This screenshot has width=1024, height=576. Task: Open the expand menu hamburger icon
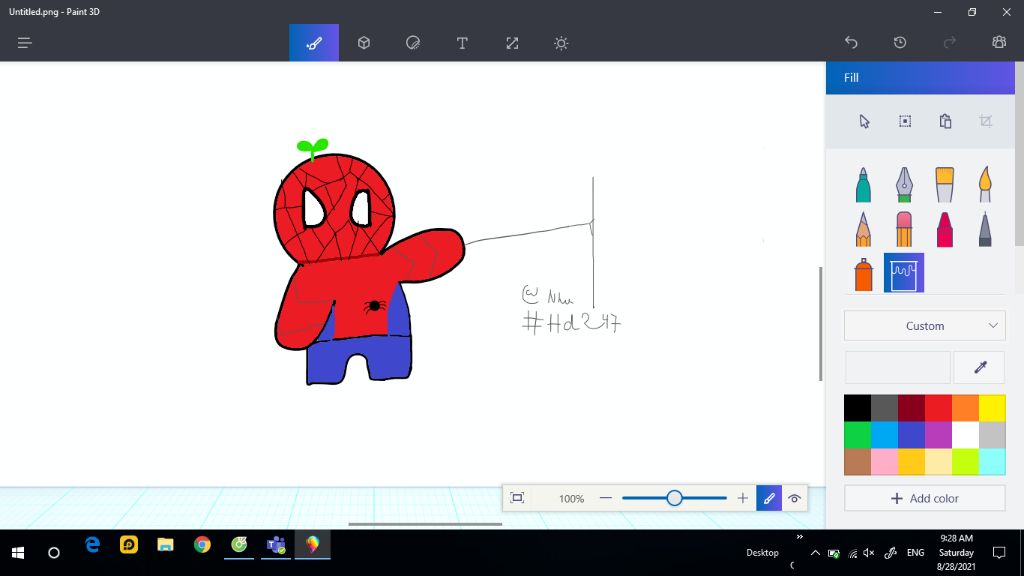click(25, 43)
